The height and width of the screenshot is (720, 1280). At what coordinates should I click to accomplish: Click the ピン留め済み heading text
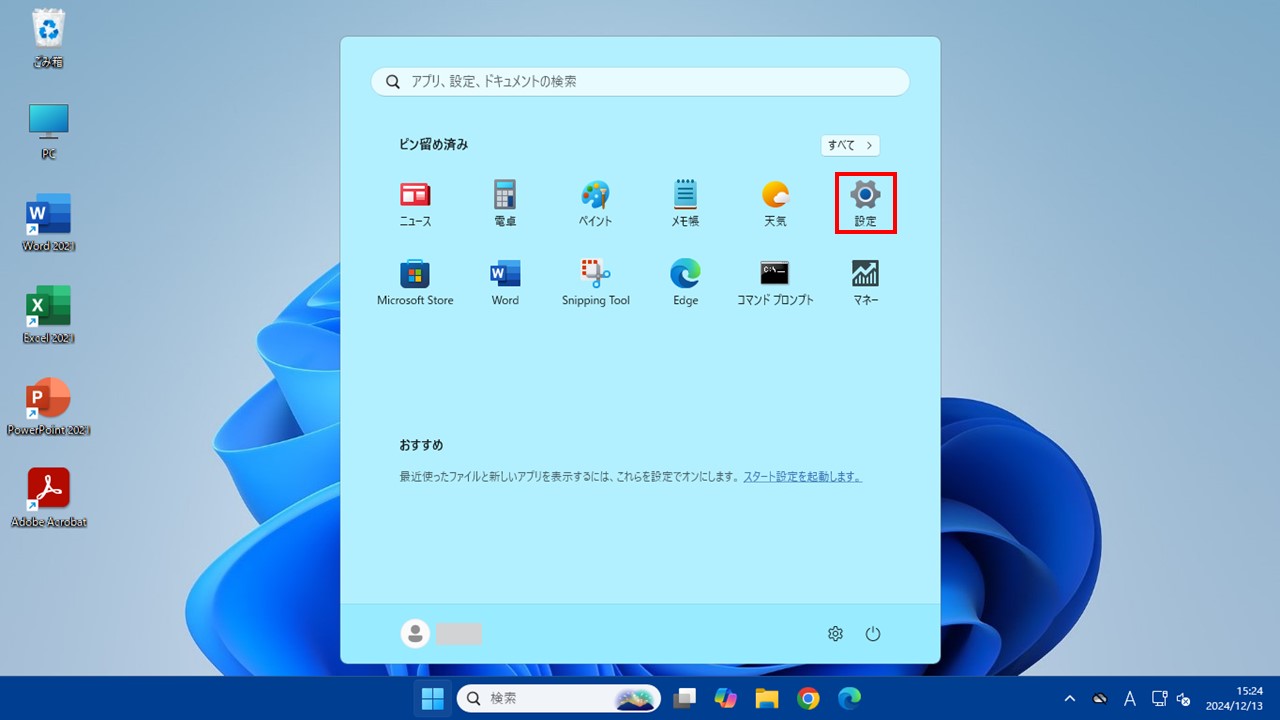tap(434, 145)
